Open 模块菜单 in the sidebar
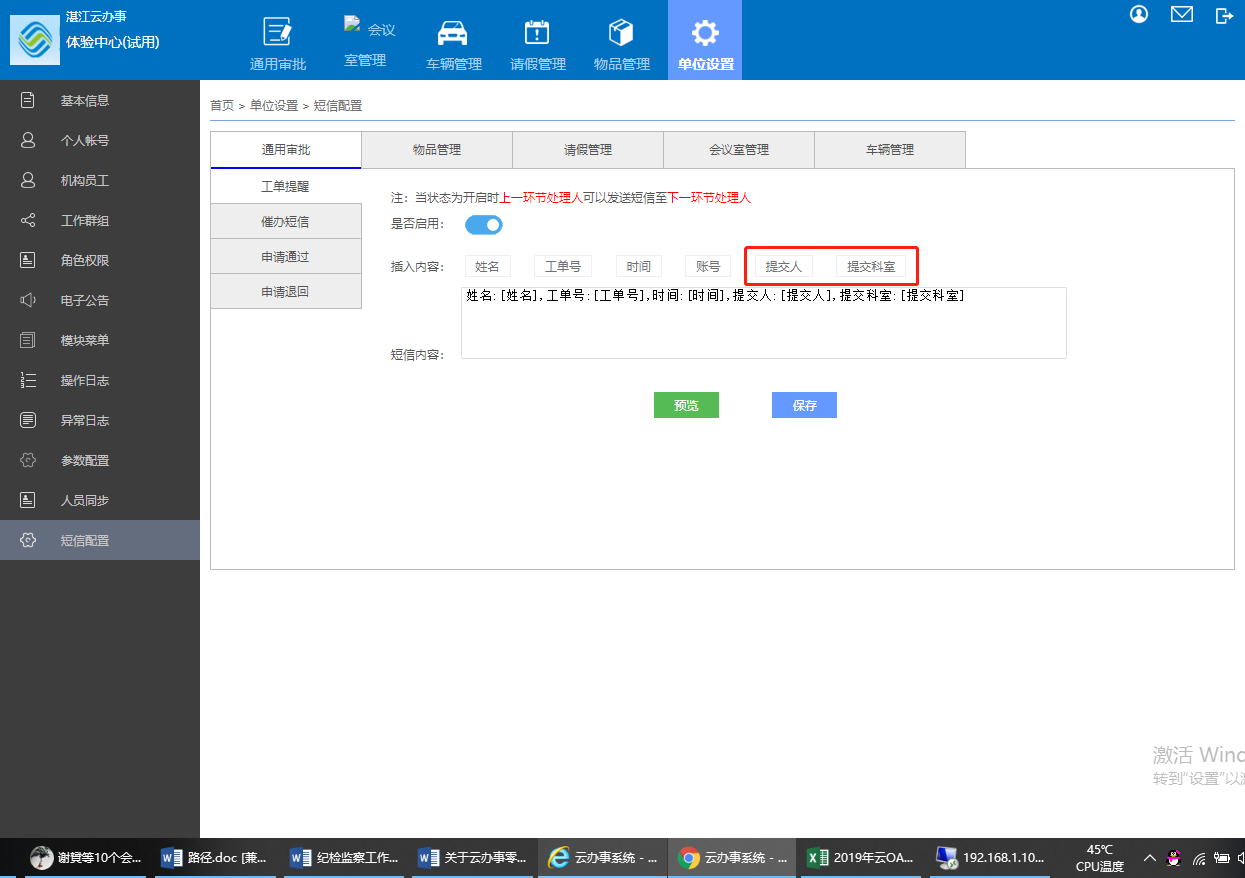 click(x=100, y=340)
